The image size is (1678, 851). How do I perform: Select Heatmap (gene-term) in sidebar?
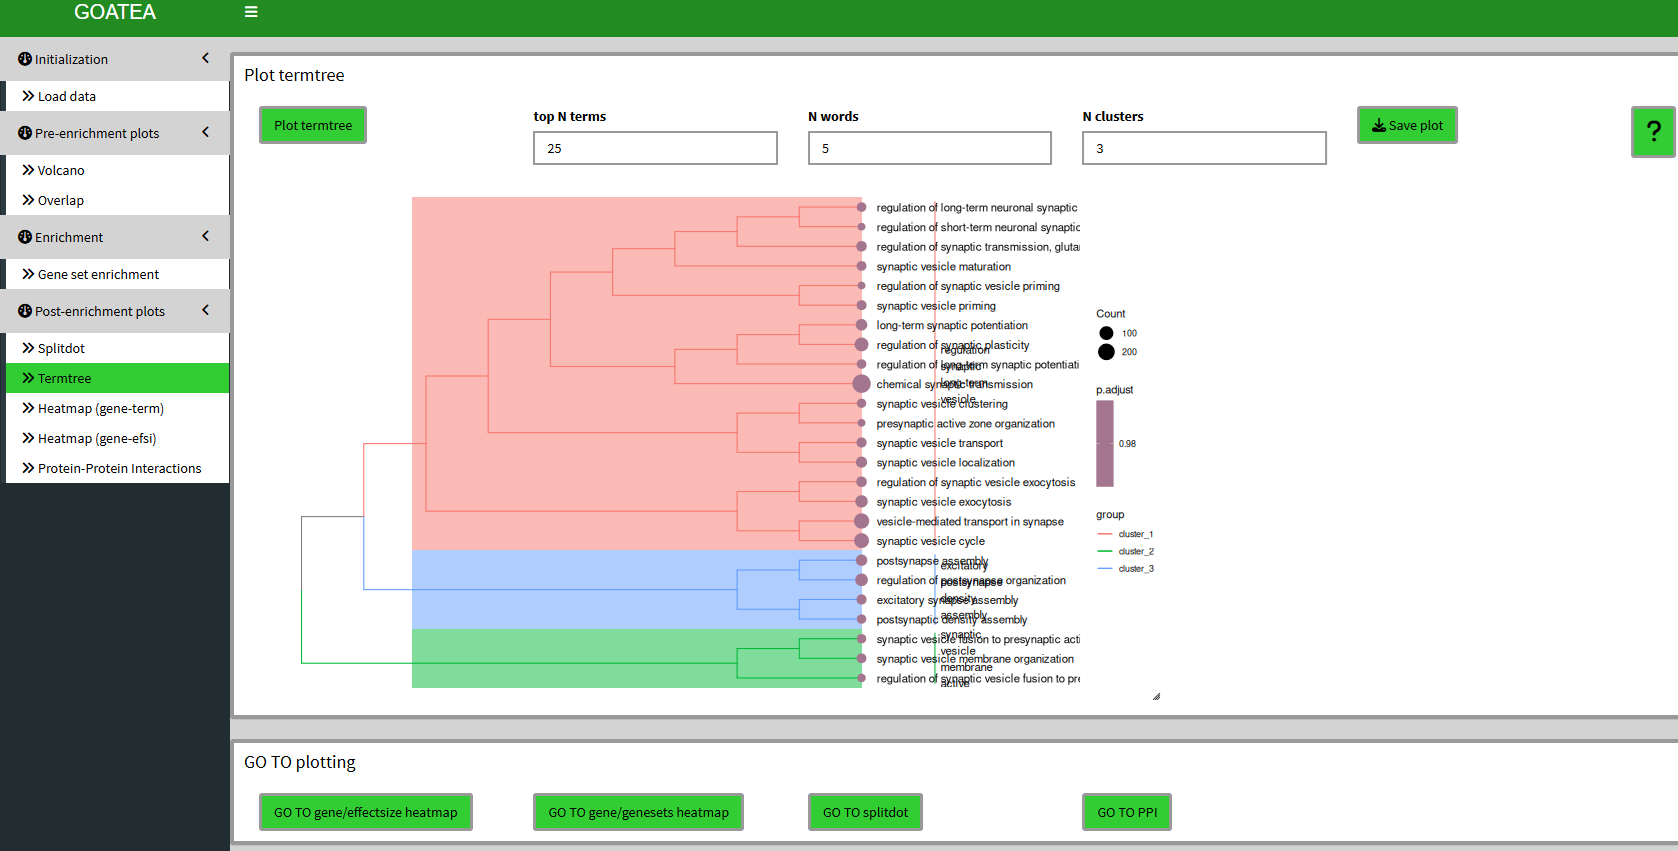pos(100,408)
